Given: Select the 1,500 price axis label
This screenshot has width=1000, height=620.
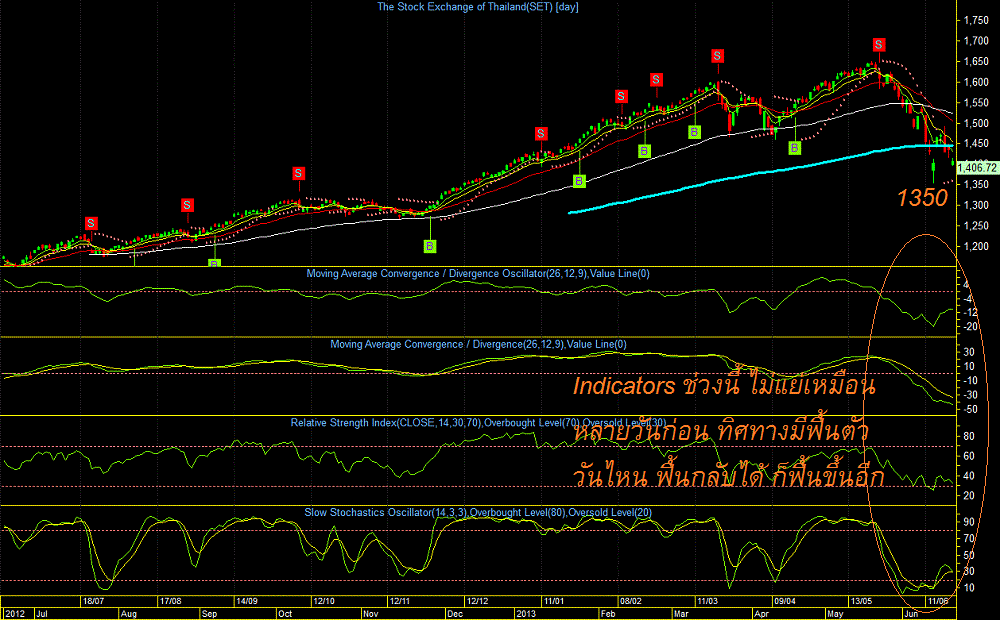Looking at the screenshot, I should click(976, 123).
